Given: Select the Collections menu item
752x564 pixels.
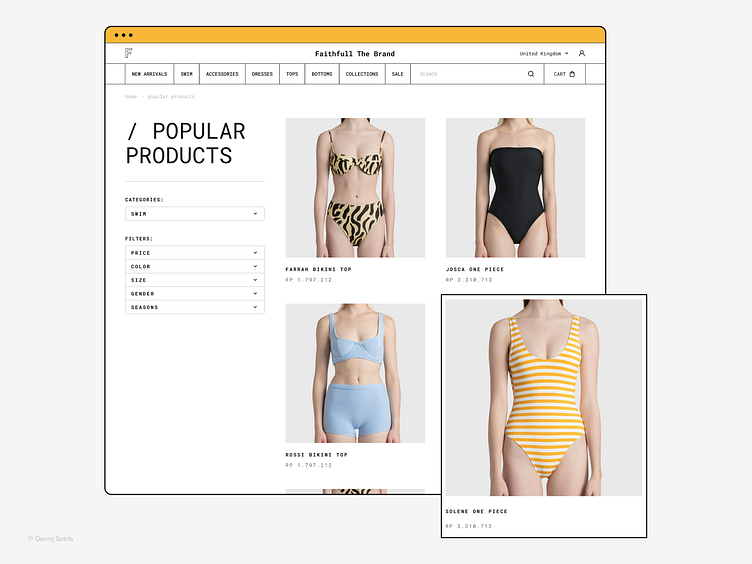Looking at the screenshot, I should click(362, 74).
